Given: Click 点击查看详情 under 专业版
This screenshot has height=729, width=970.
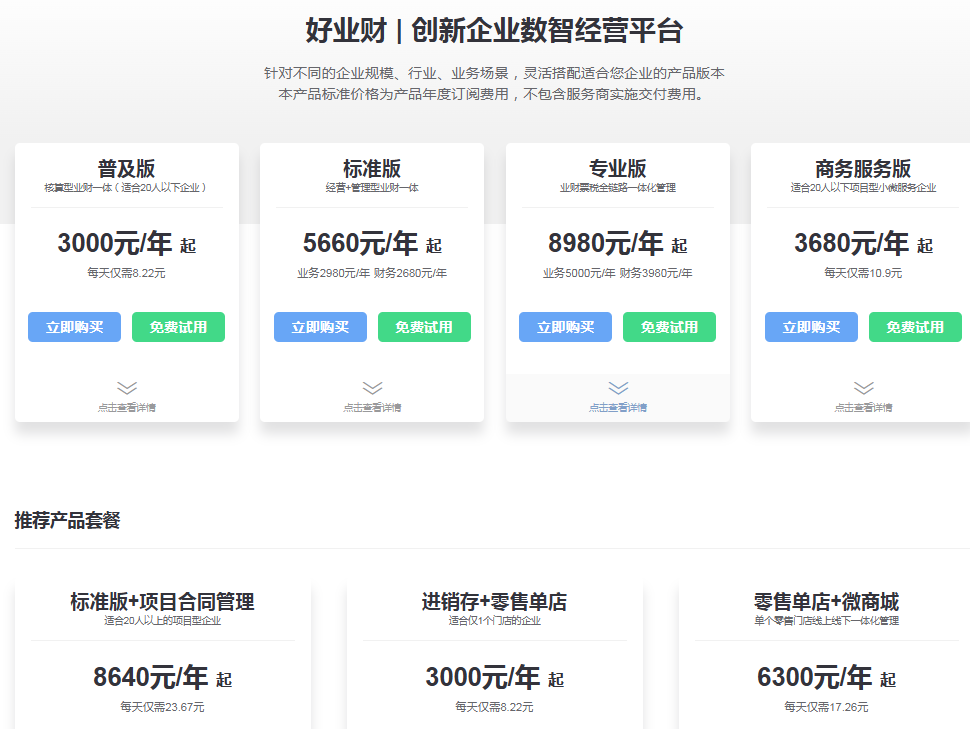Looking at the screenshot, I should 618,407.
